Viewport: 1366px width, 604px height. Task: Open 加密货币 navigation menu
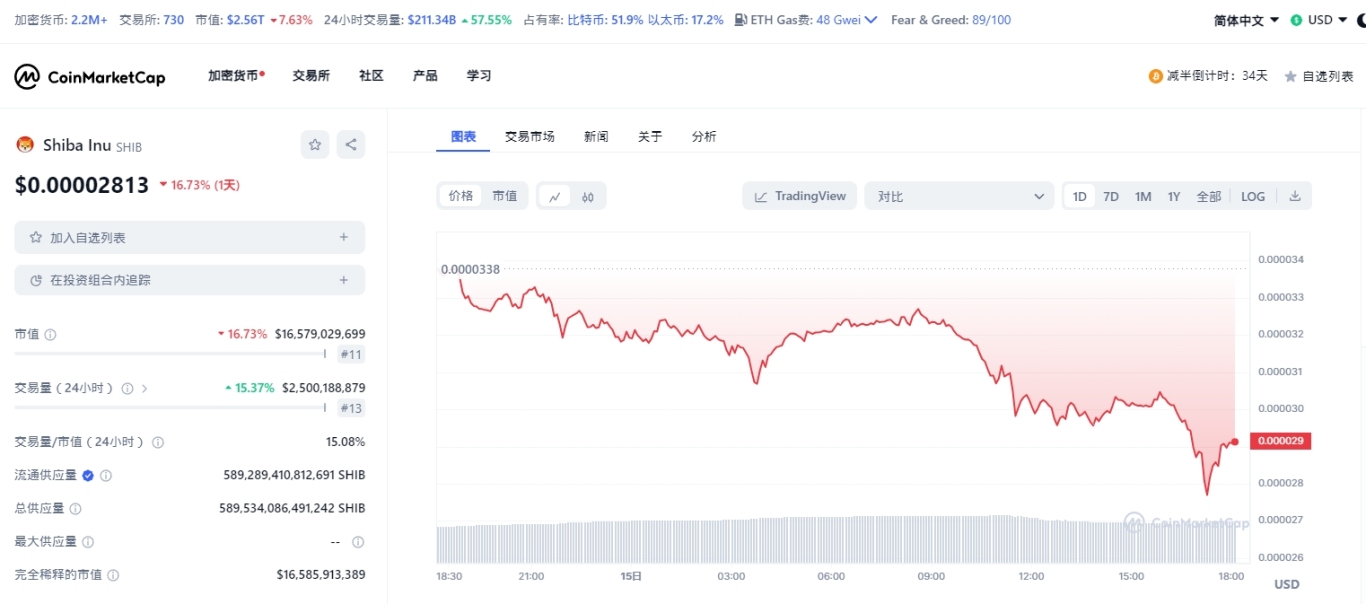(236, 76)
